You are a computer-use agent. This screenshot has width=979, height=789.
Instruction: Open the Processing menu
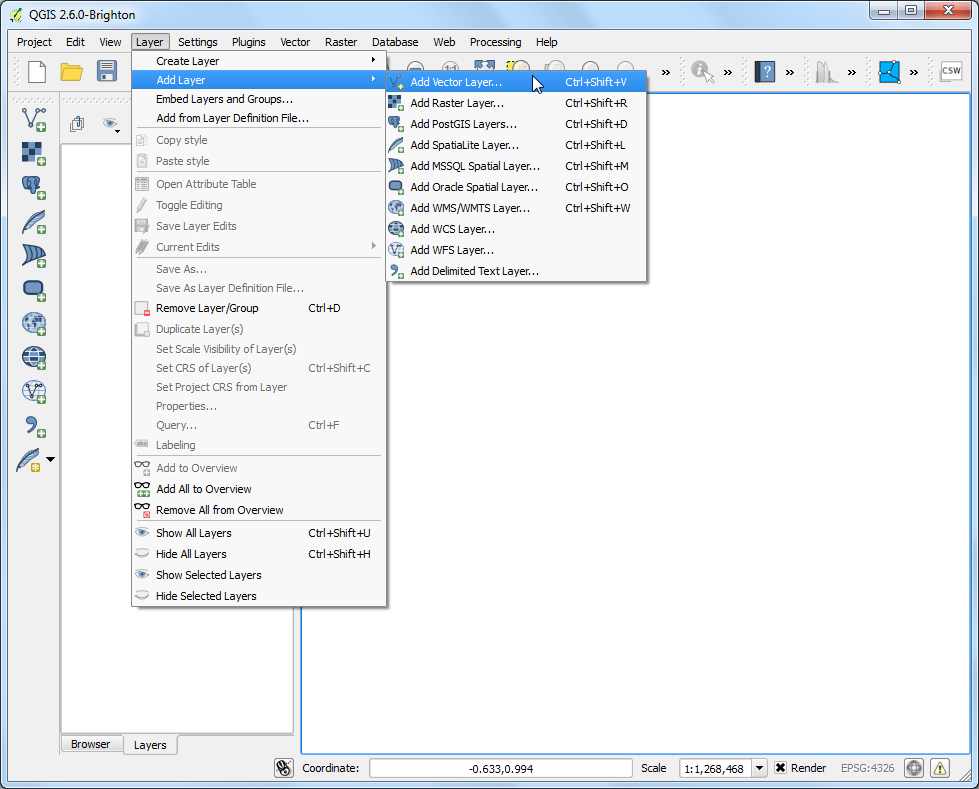[x=495, y=42]
